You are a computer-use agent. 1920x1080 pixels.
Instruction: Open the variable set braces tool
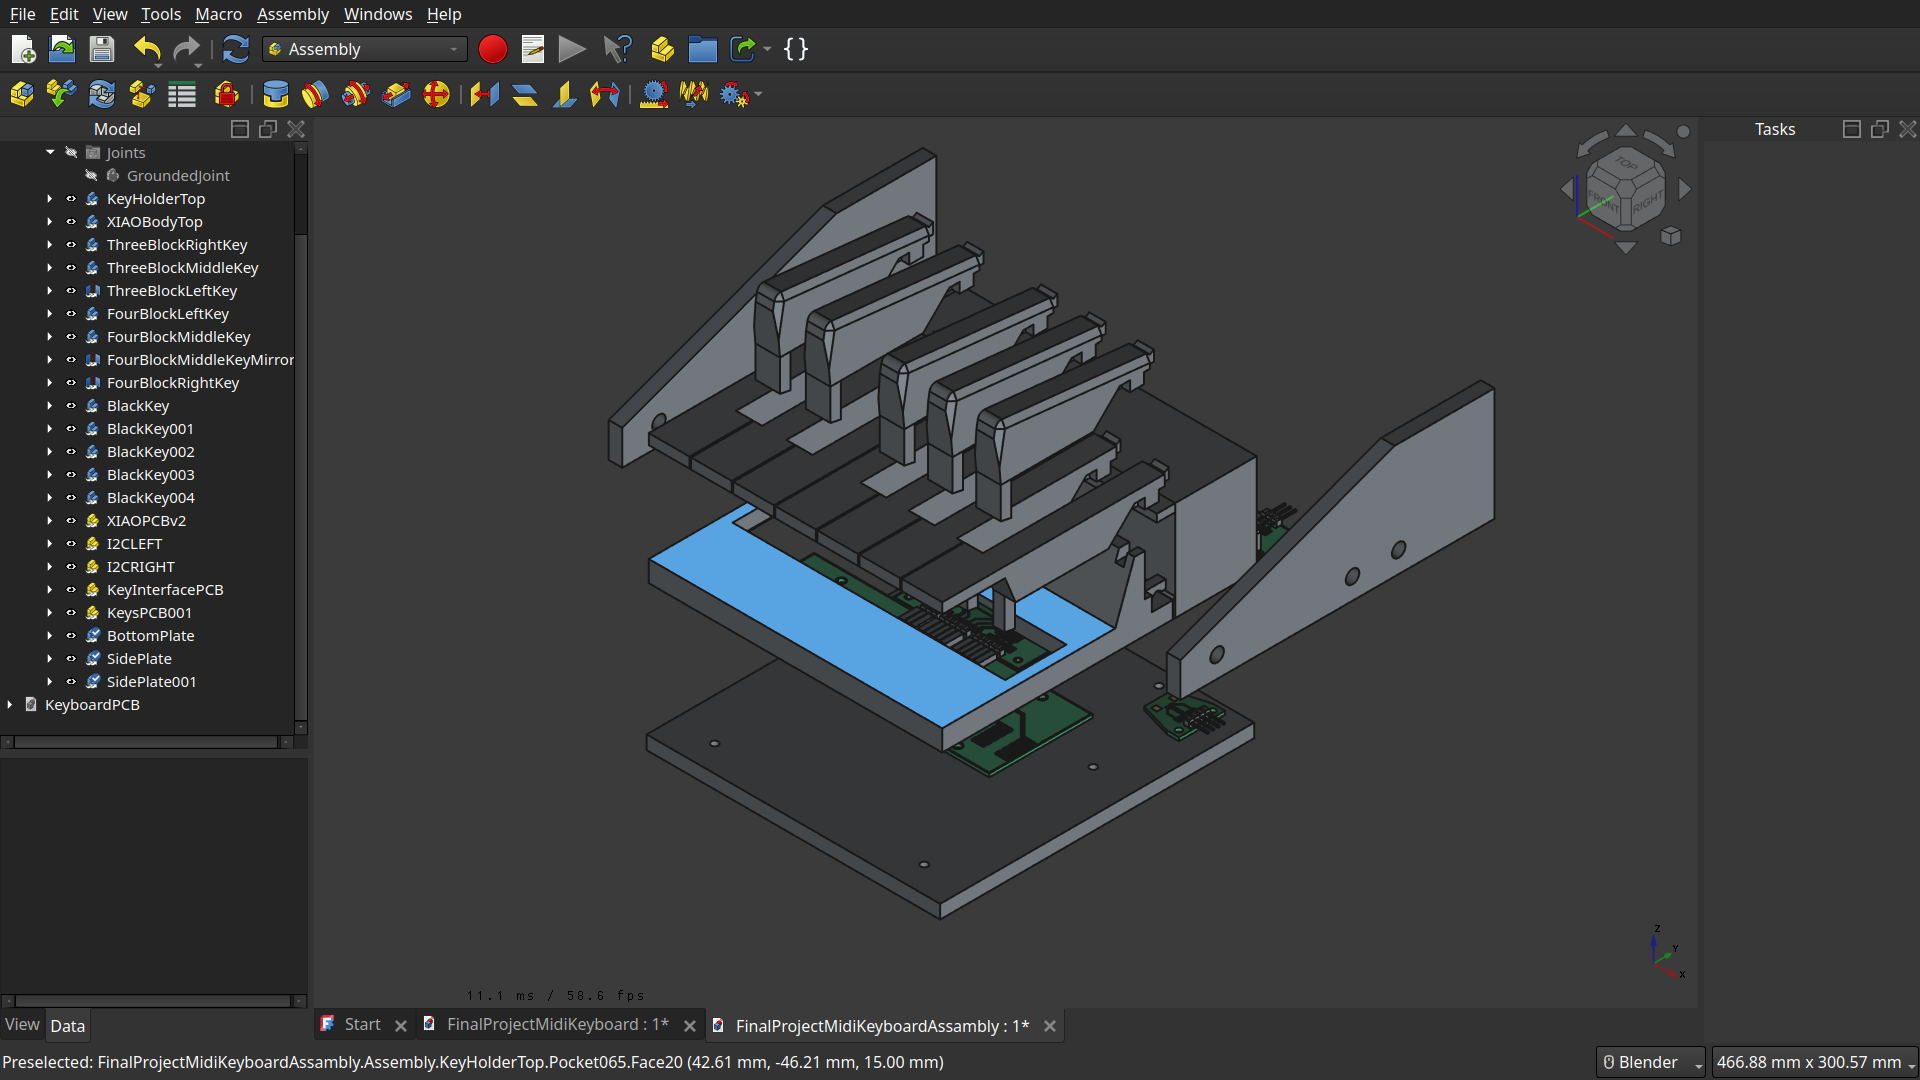796,49
